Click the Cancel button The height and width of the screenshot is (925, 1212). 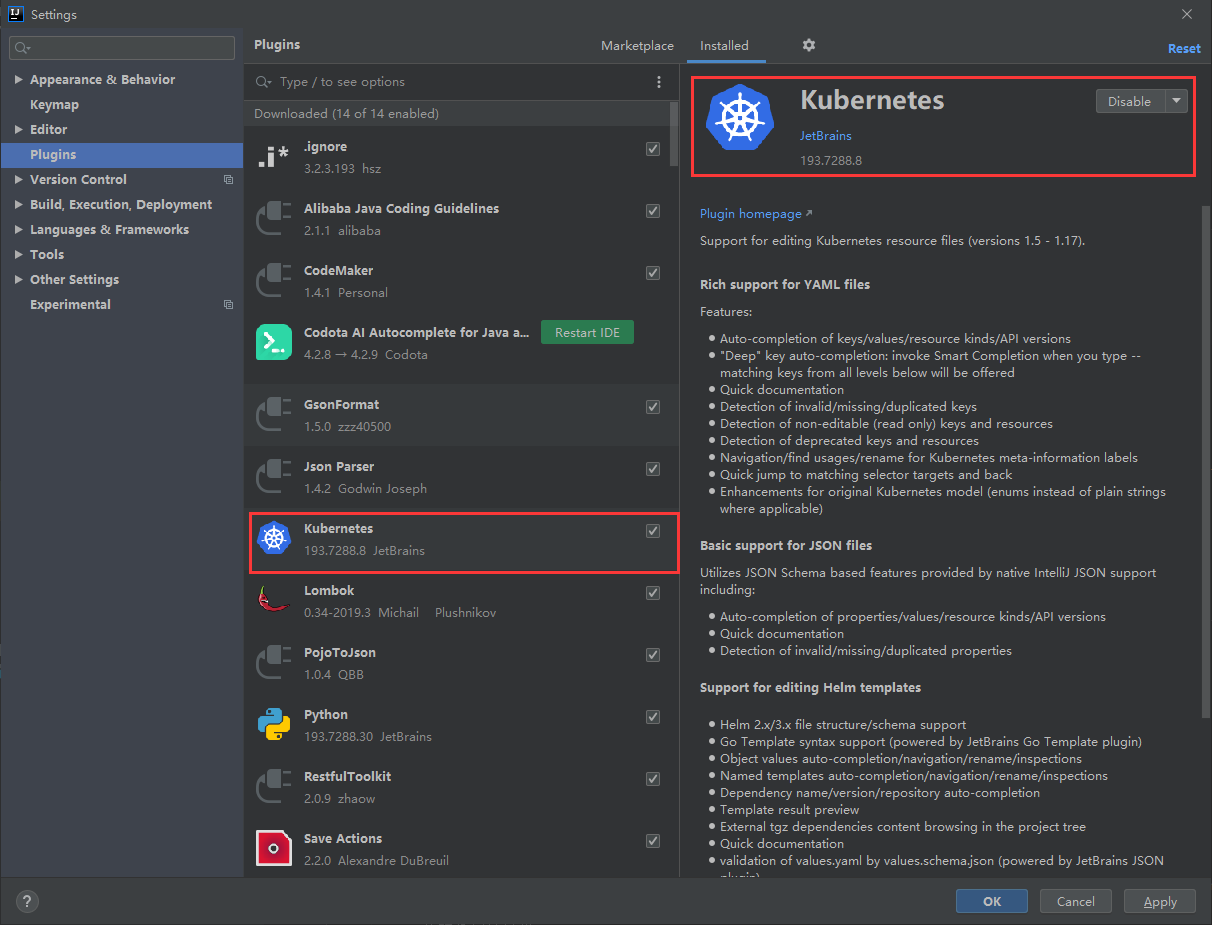point(1076,901)
